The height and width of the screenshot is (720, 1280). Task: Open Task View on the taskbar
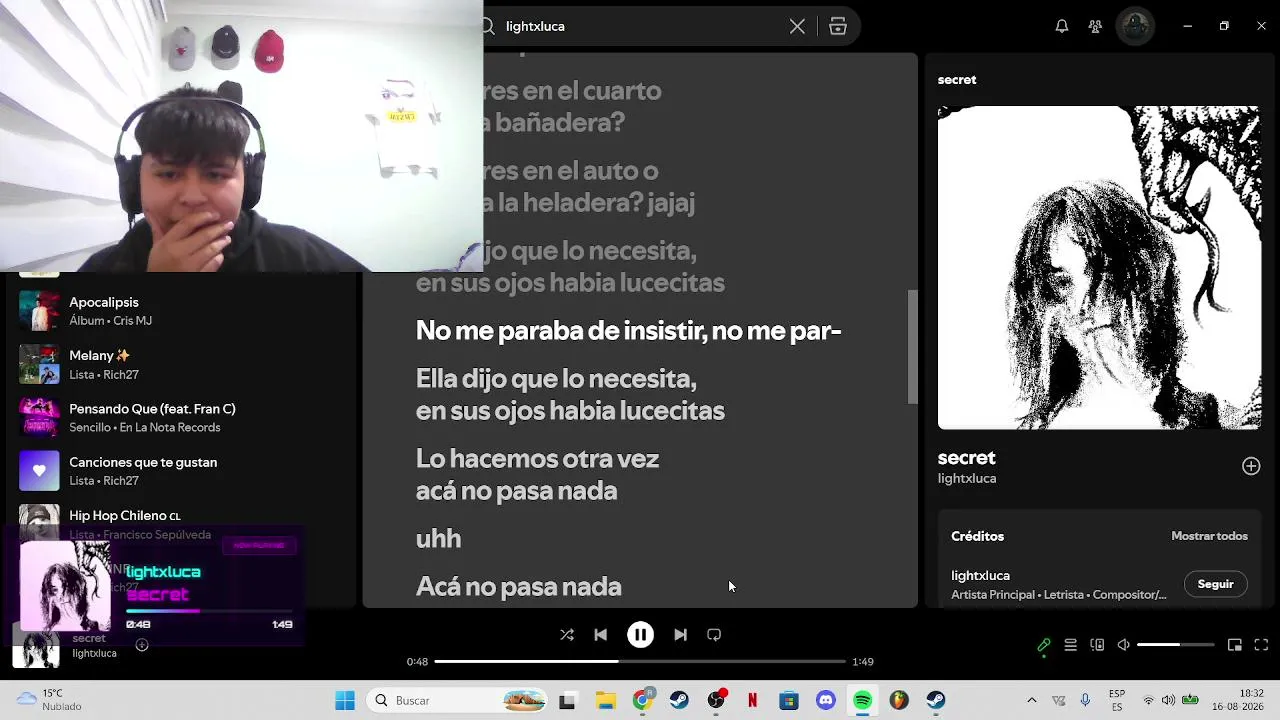coord(567,700)
